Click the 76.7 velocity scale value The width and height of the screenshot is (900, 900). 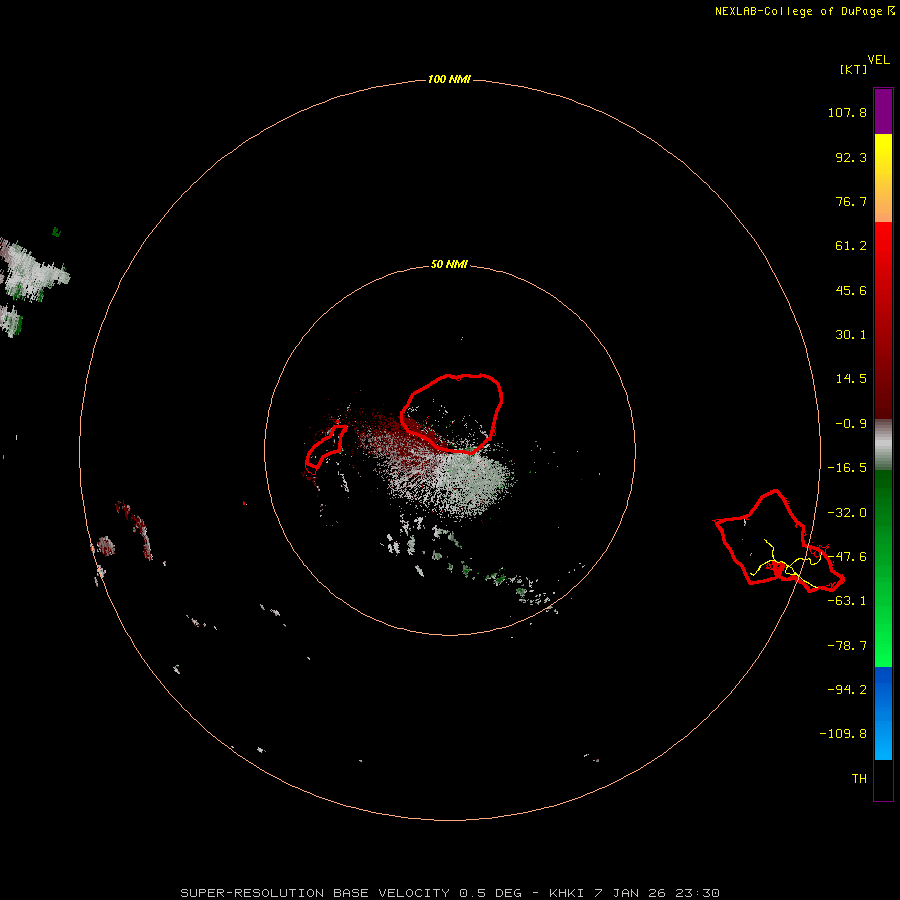click(851, 201)
